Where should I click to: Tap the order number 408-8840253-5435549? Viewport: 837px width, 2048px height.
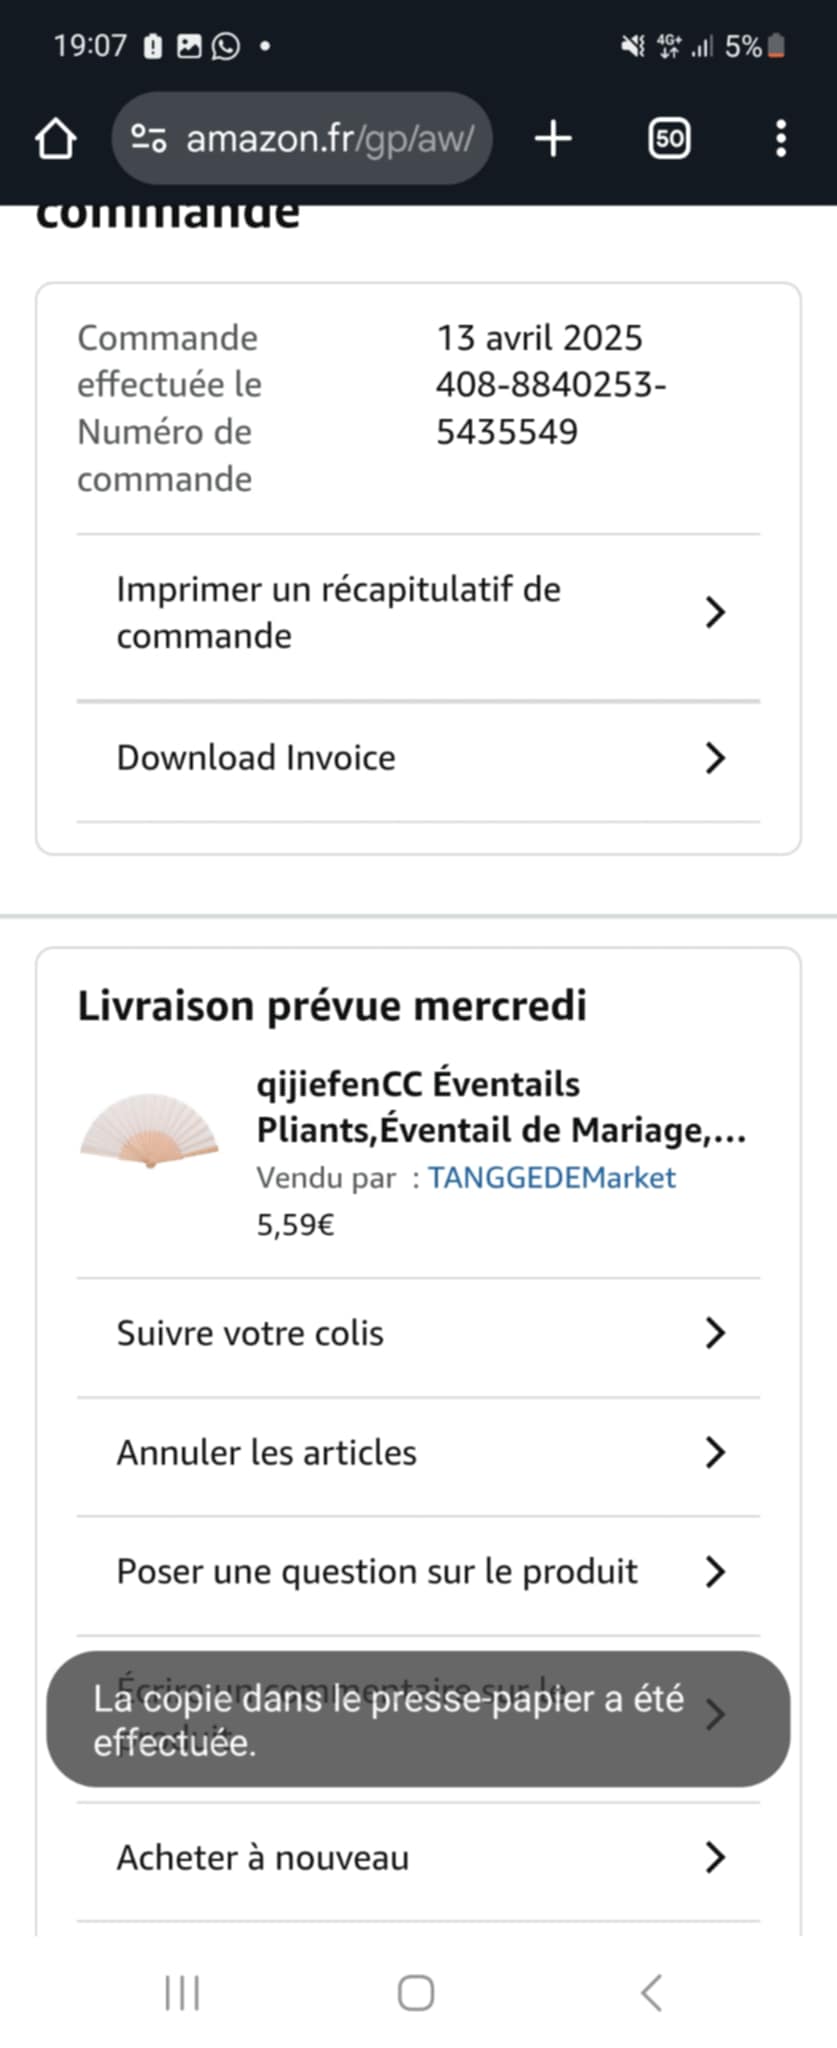pyautogui.click(x=550, y=408)
